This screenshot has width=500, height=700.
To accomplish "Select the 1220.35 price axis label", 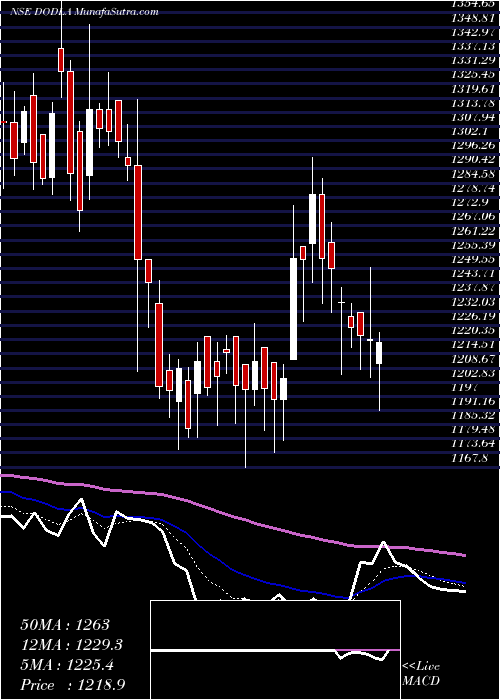I will [474, 331].
